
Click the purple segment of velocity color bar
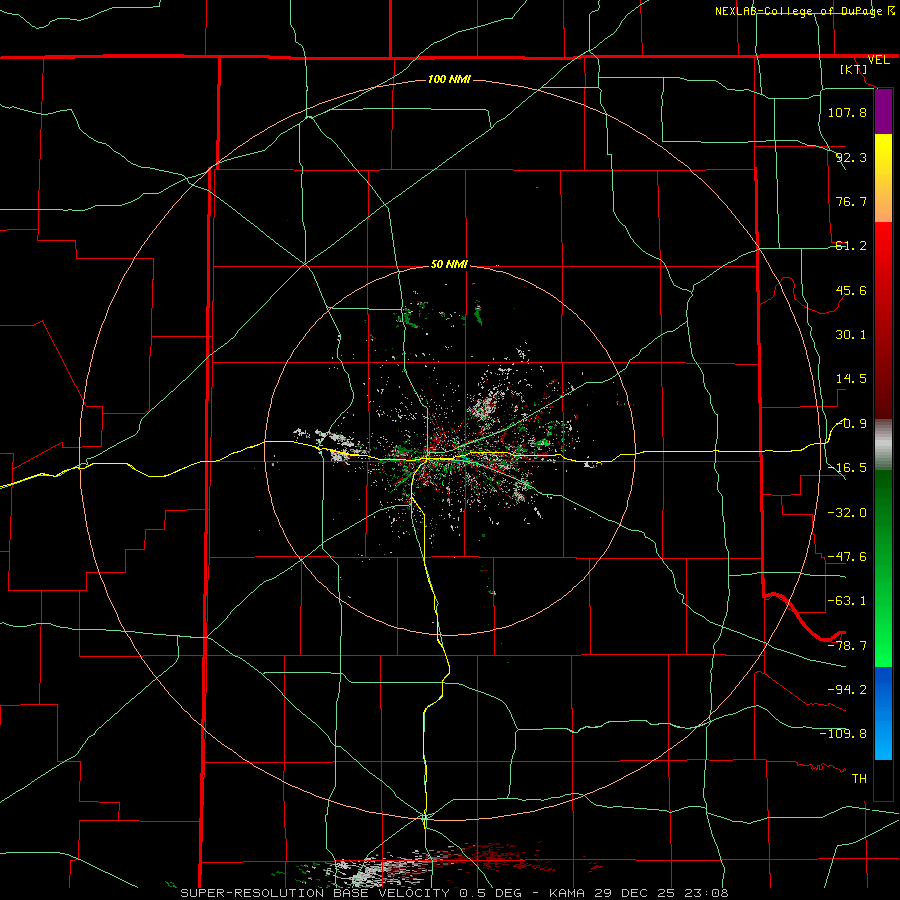point(883,111)
